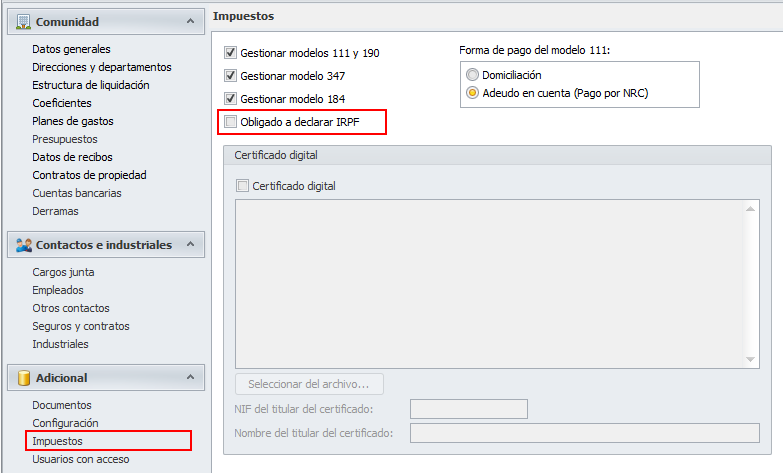Go to Empleados
This screenshot has height=473, width=783.
point(58,290)
